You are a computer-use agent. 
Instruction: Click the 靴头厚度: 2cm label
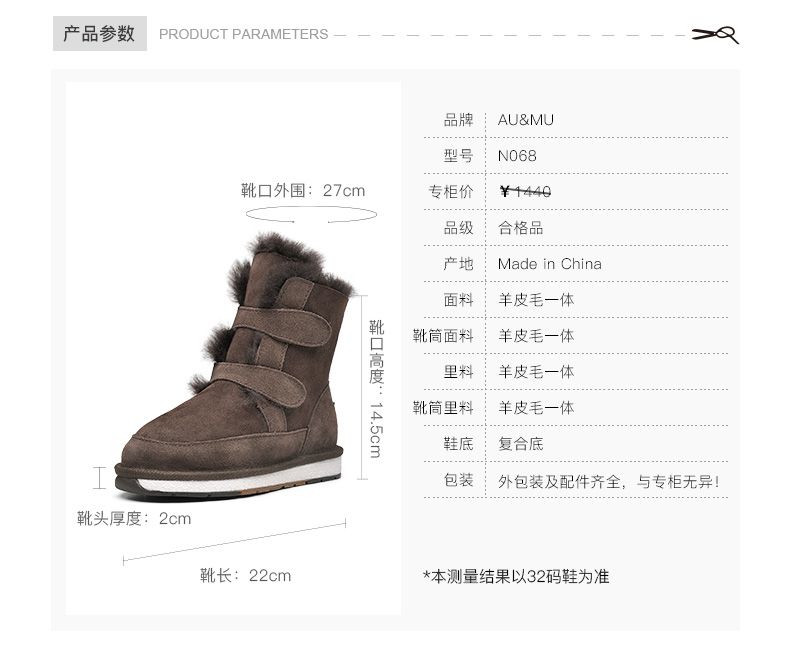click(x=134, y=518)
